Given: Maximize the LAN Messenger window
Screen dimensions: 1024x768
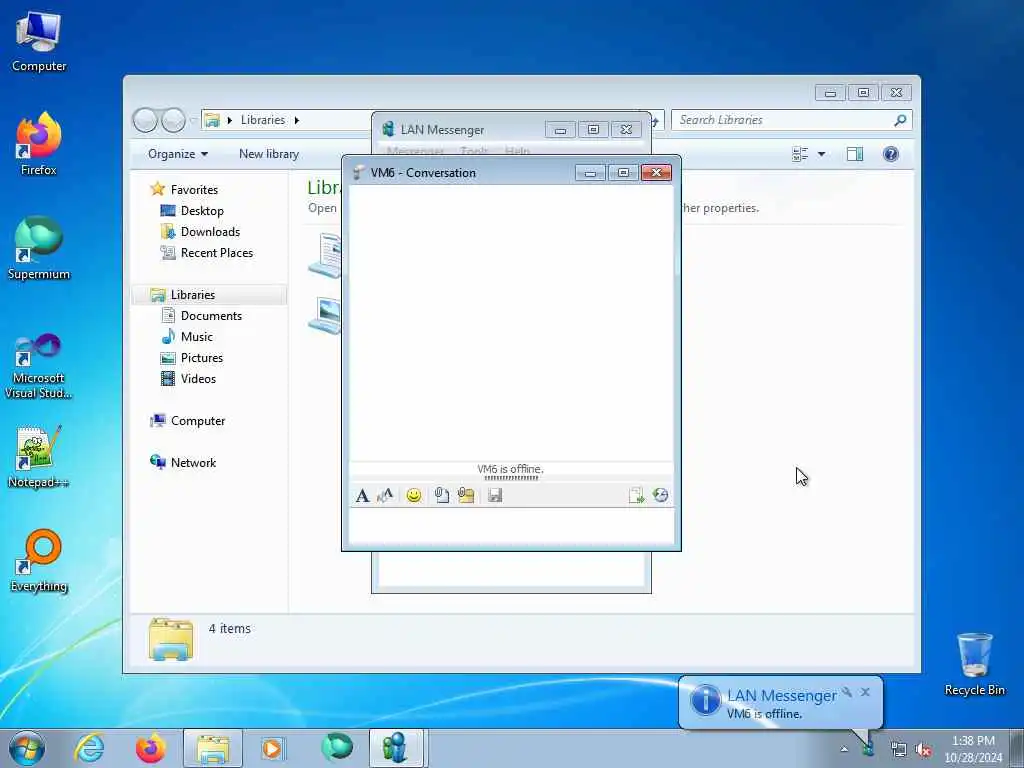Looking at the screenshot, I should [x=593, y=129].
